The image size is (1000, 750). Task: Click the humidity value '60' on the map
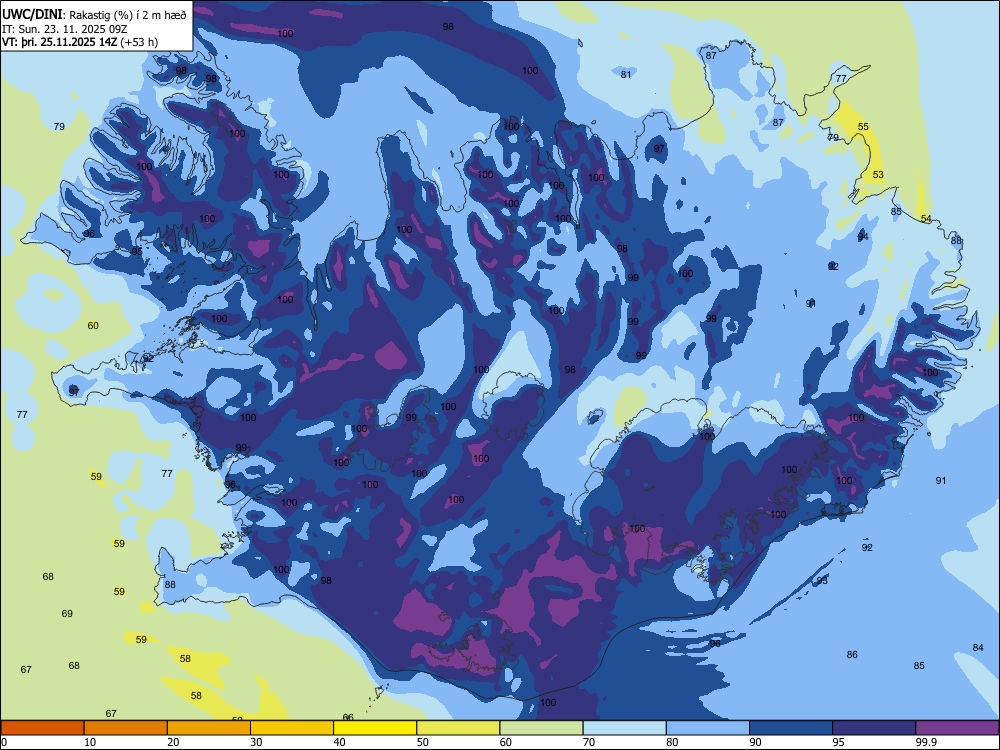click(93, 326)
